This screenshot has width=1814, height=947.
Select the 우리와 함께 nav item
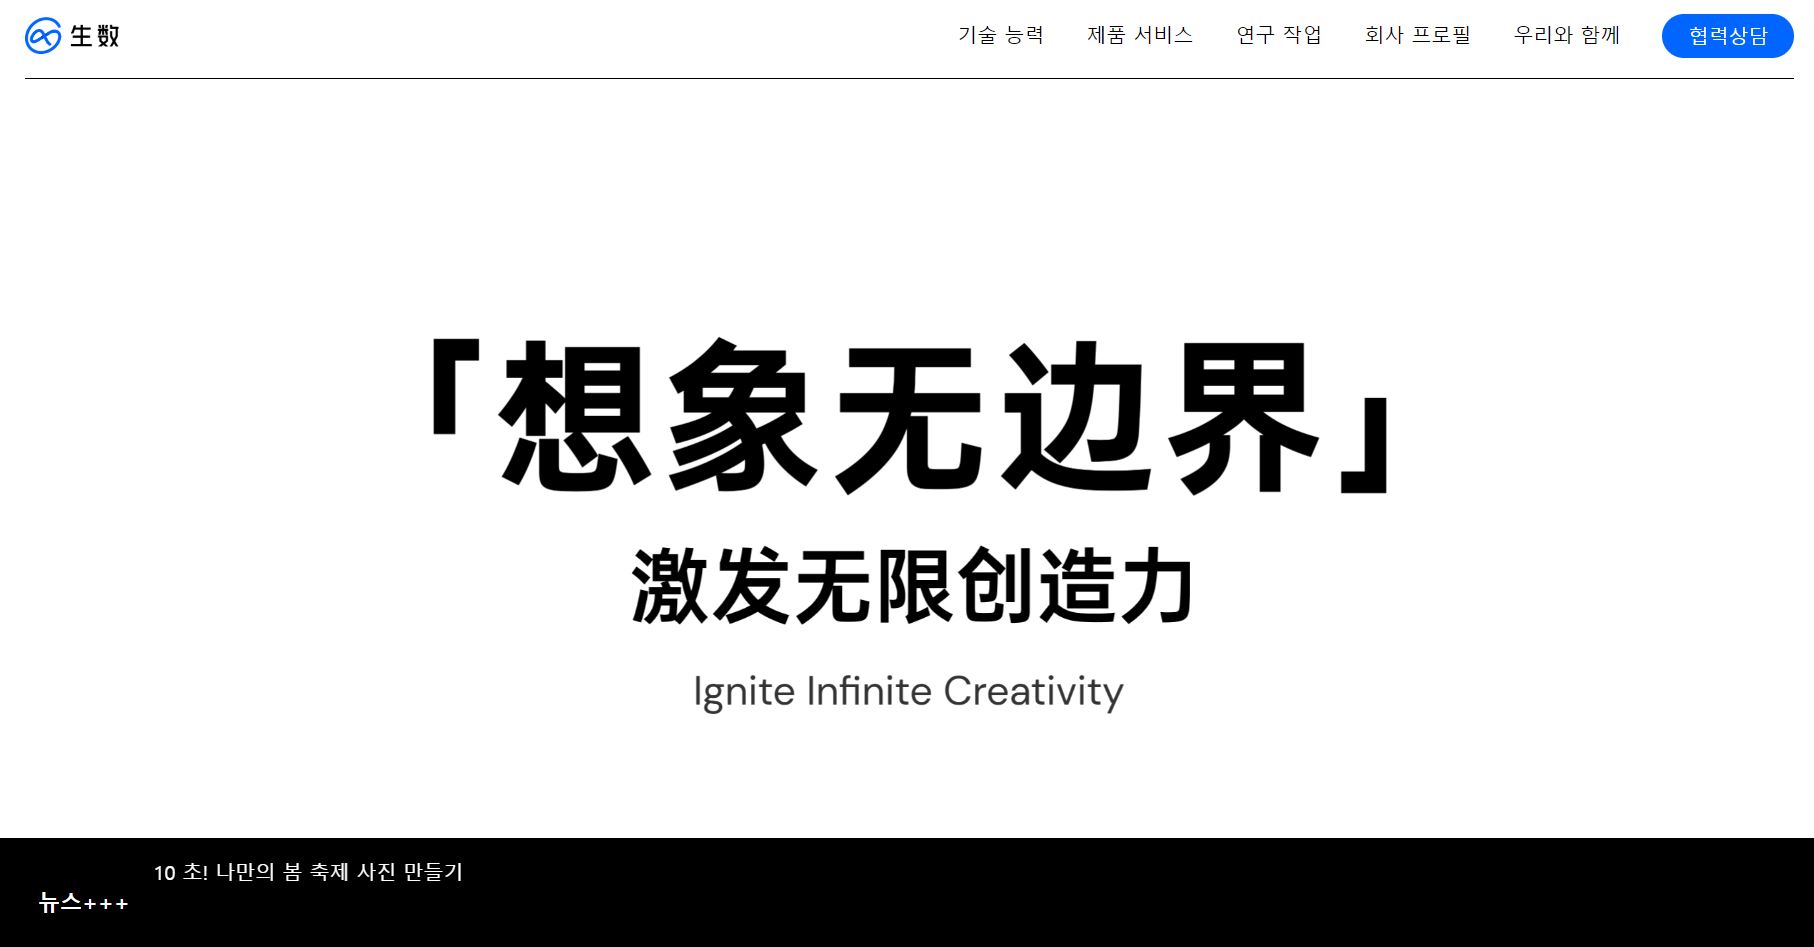point(1566,35)
